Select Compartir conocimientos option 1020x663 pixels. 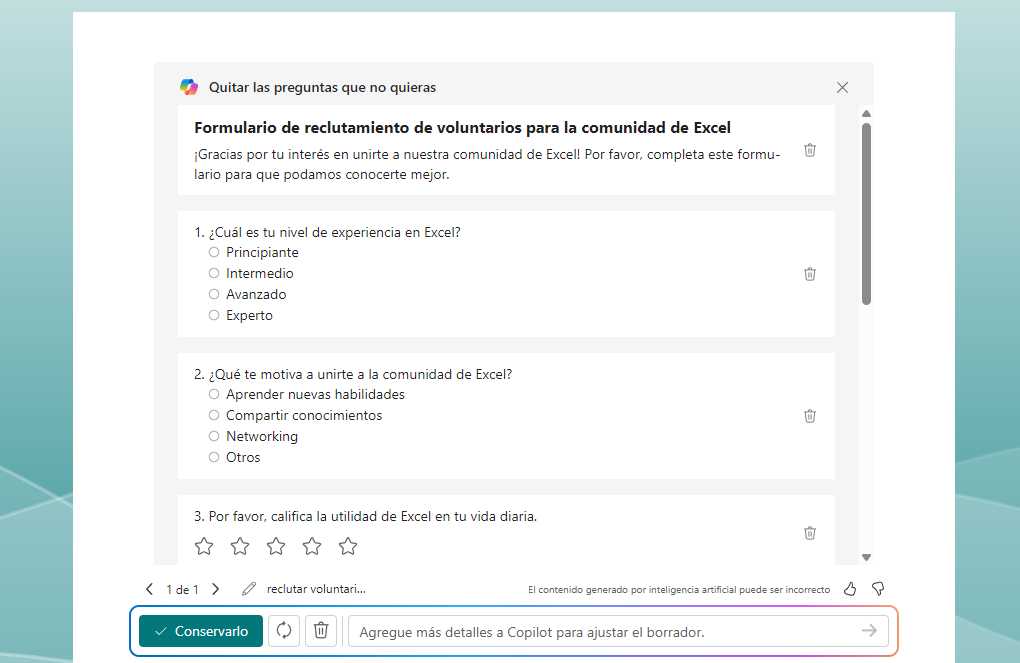[213, 414]
